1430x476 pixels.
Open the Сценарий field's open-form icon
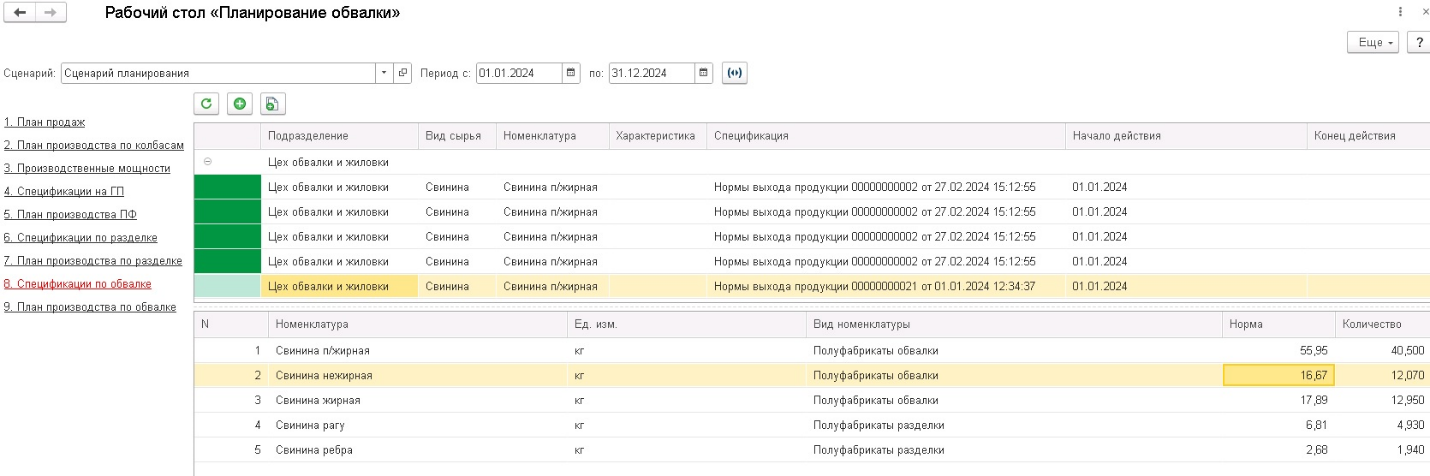click(x=403, y=73)
